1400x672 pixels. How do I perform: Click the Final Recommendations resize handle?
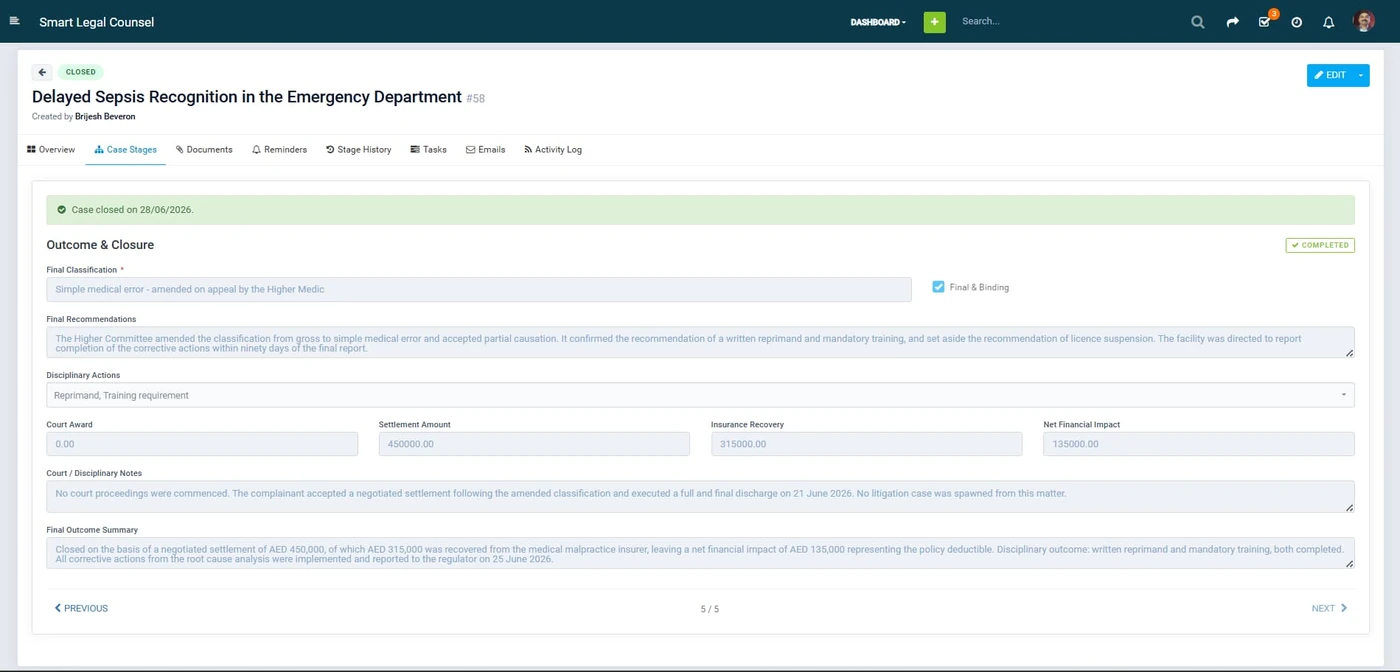(1349, 352)
